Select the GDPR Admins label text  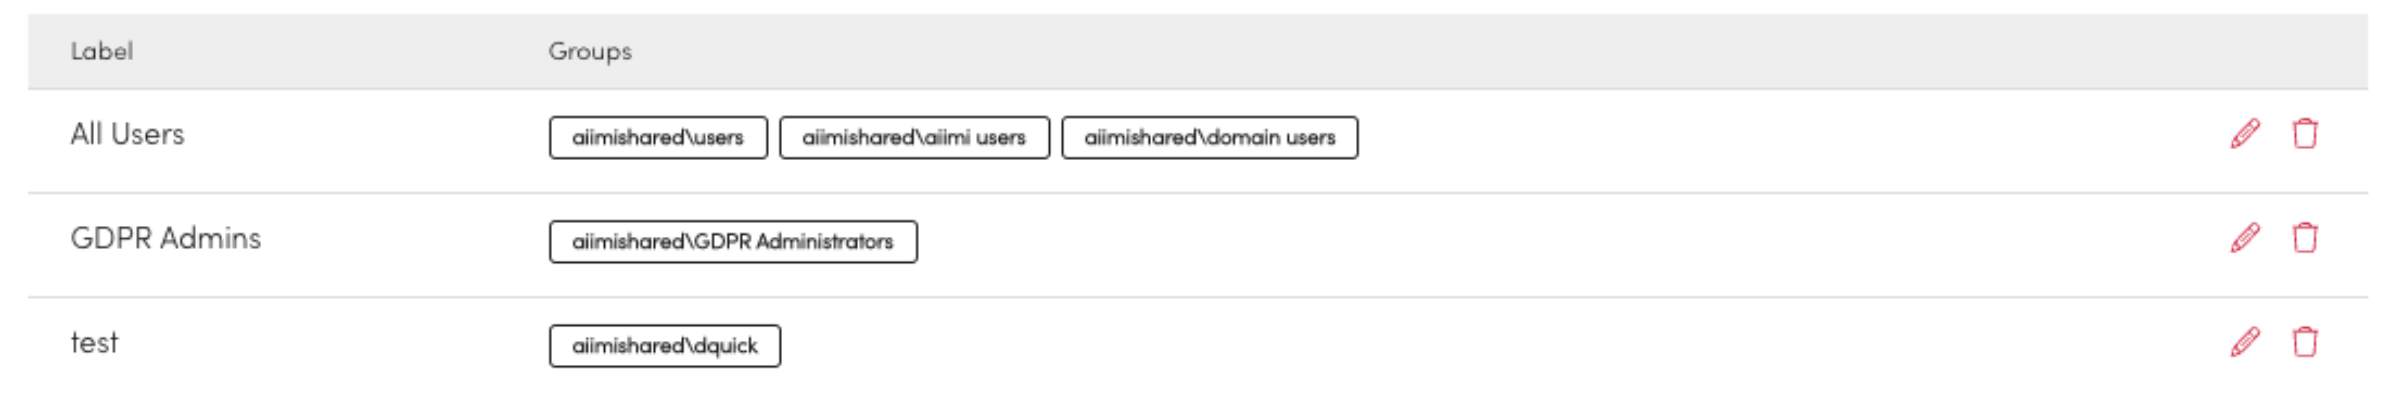[x=165, y=239]
